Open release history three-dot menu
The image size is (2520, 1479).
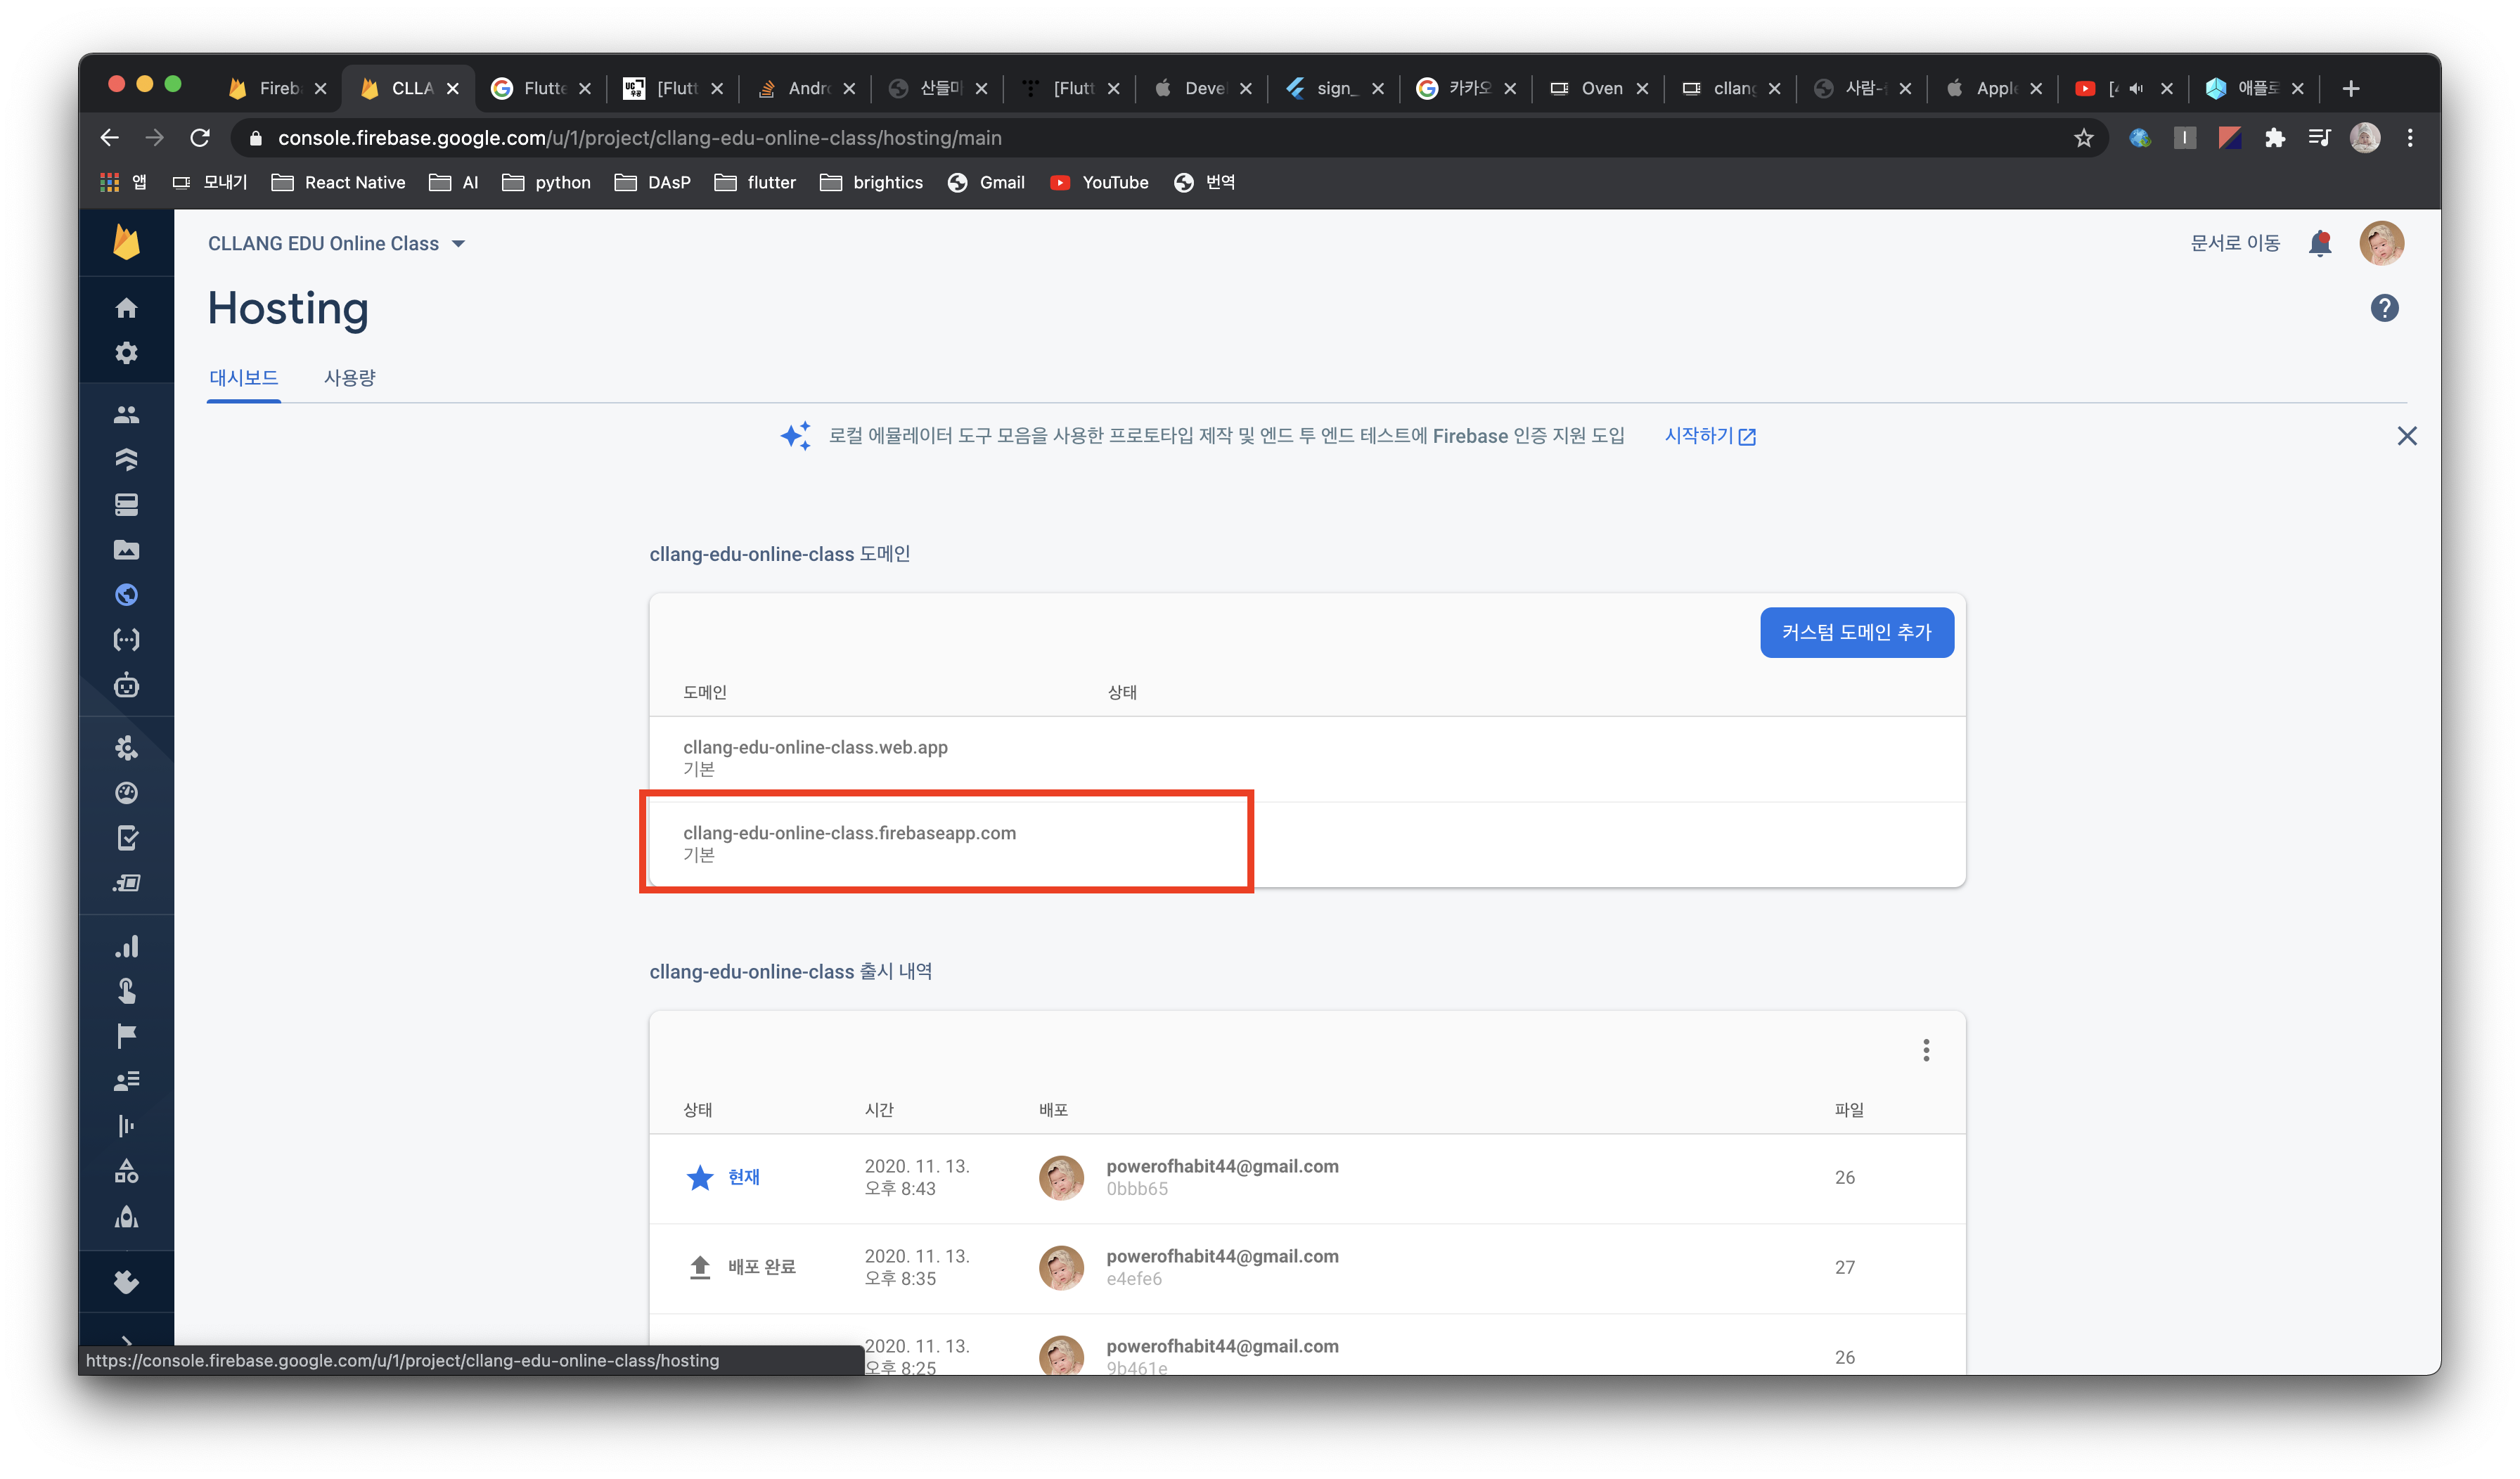coord(1925,1050)
